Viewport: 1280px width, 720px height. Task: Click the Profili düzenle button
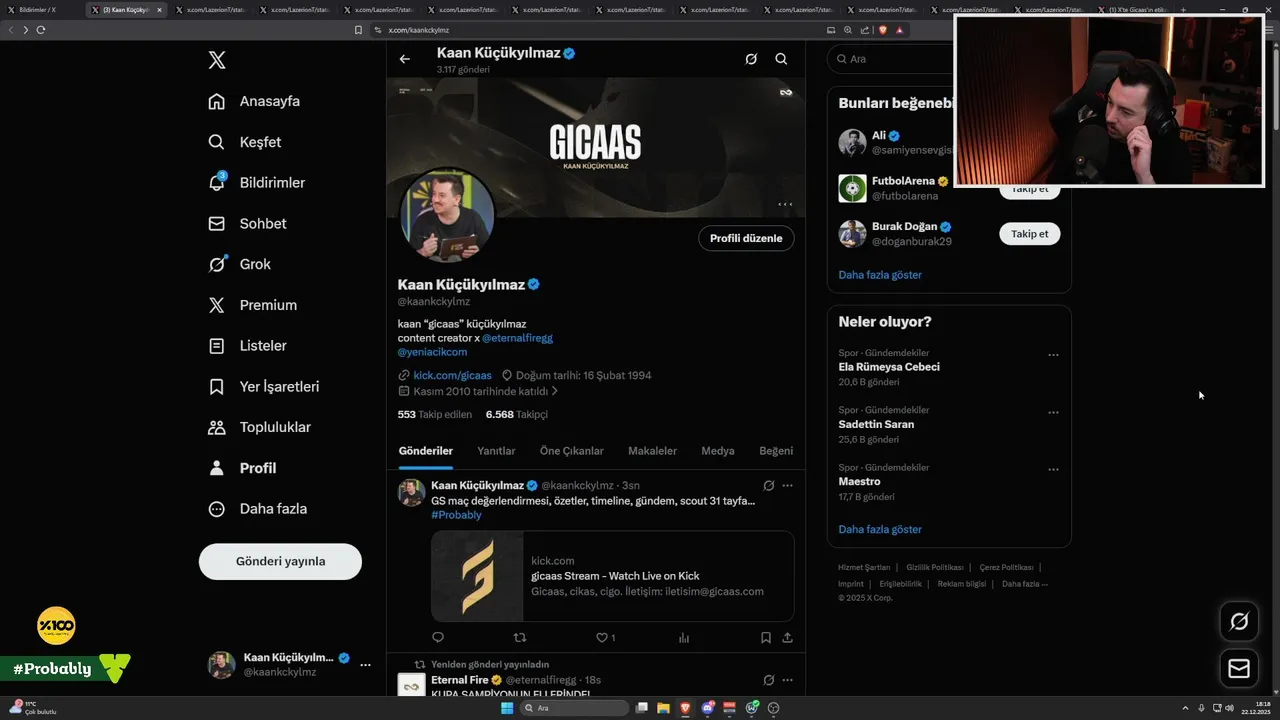pyautogui.click(x=746, y=238)
